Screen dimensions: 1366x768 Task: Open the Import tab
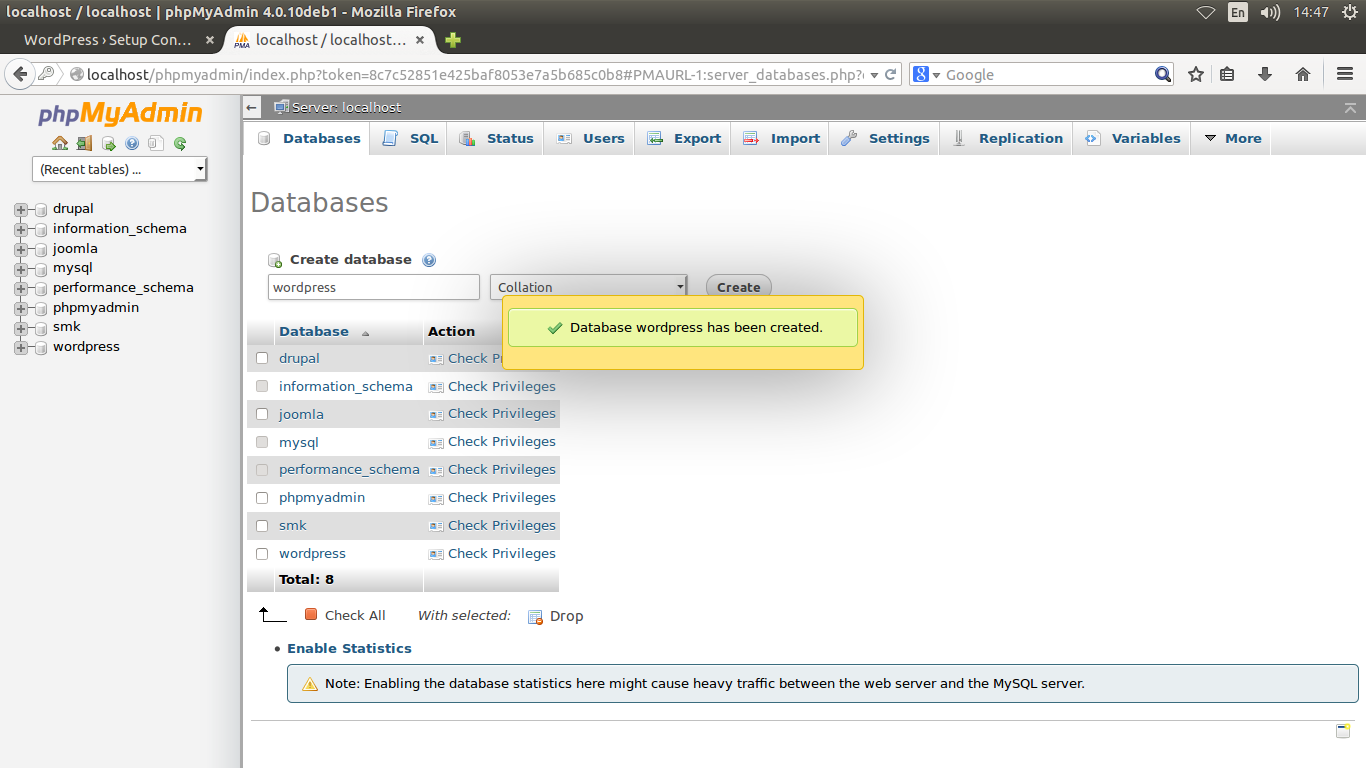pos(781,138)
